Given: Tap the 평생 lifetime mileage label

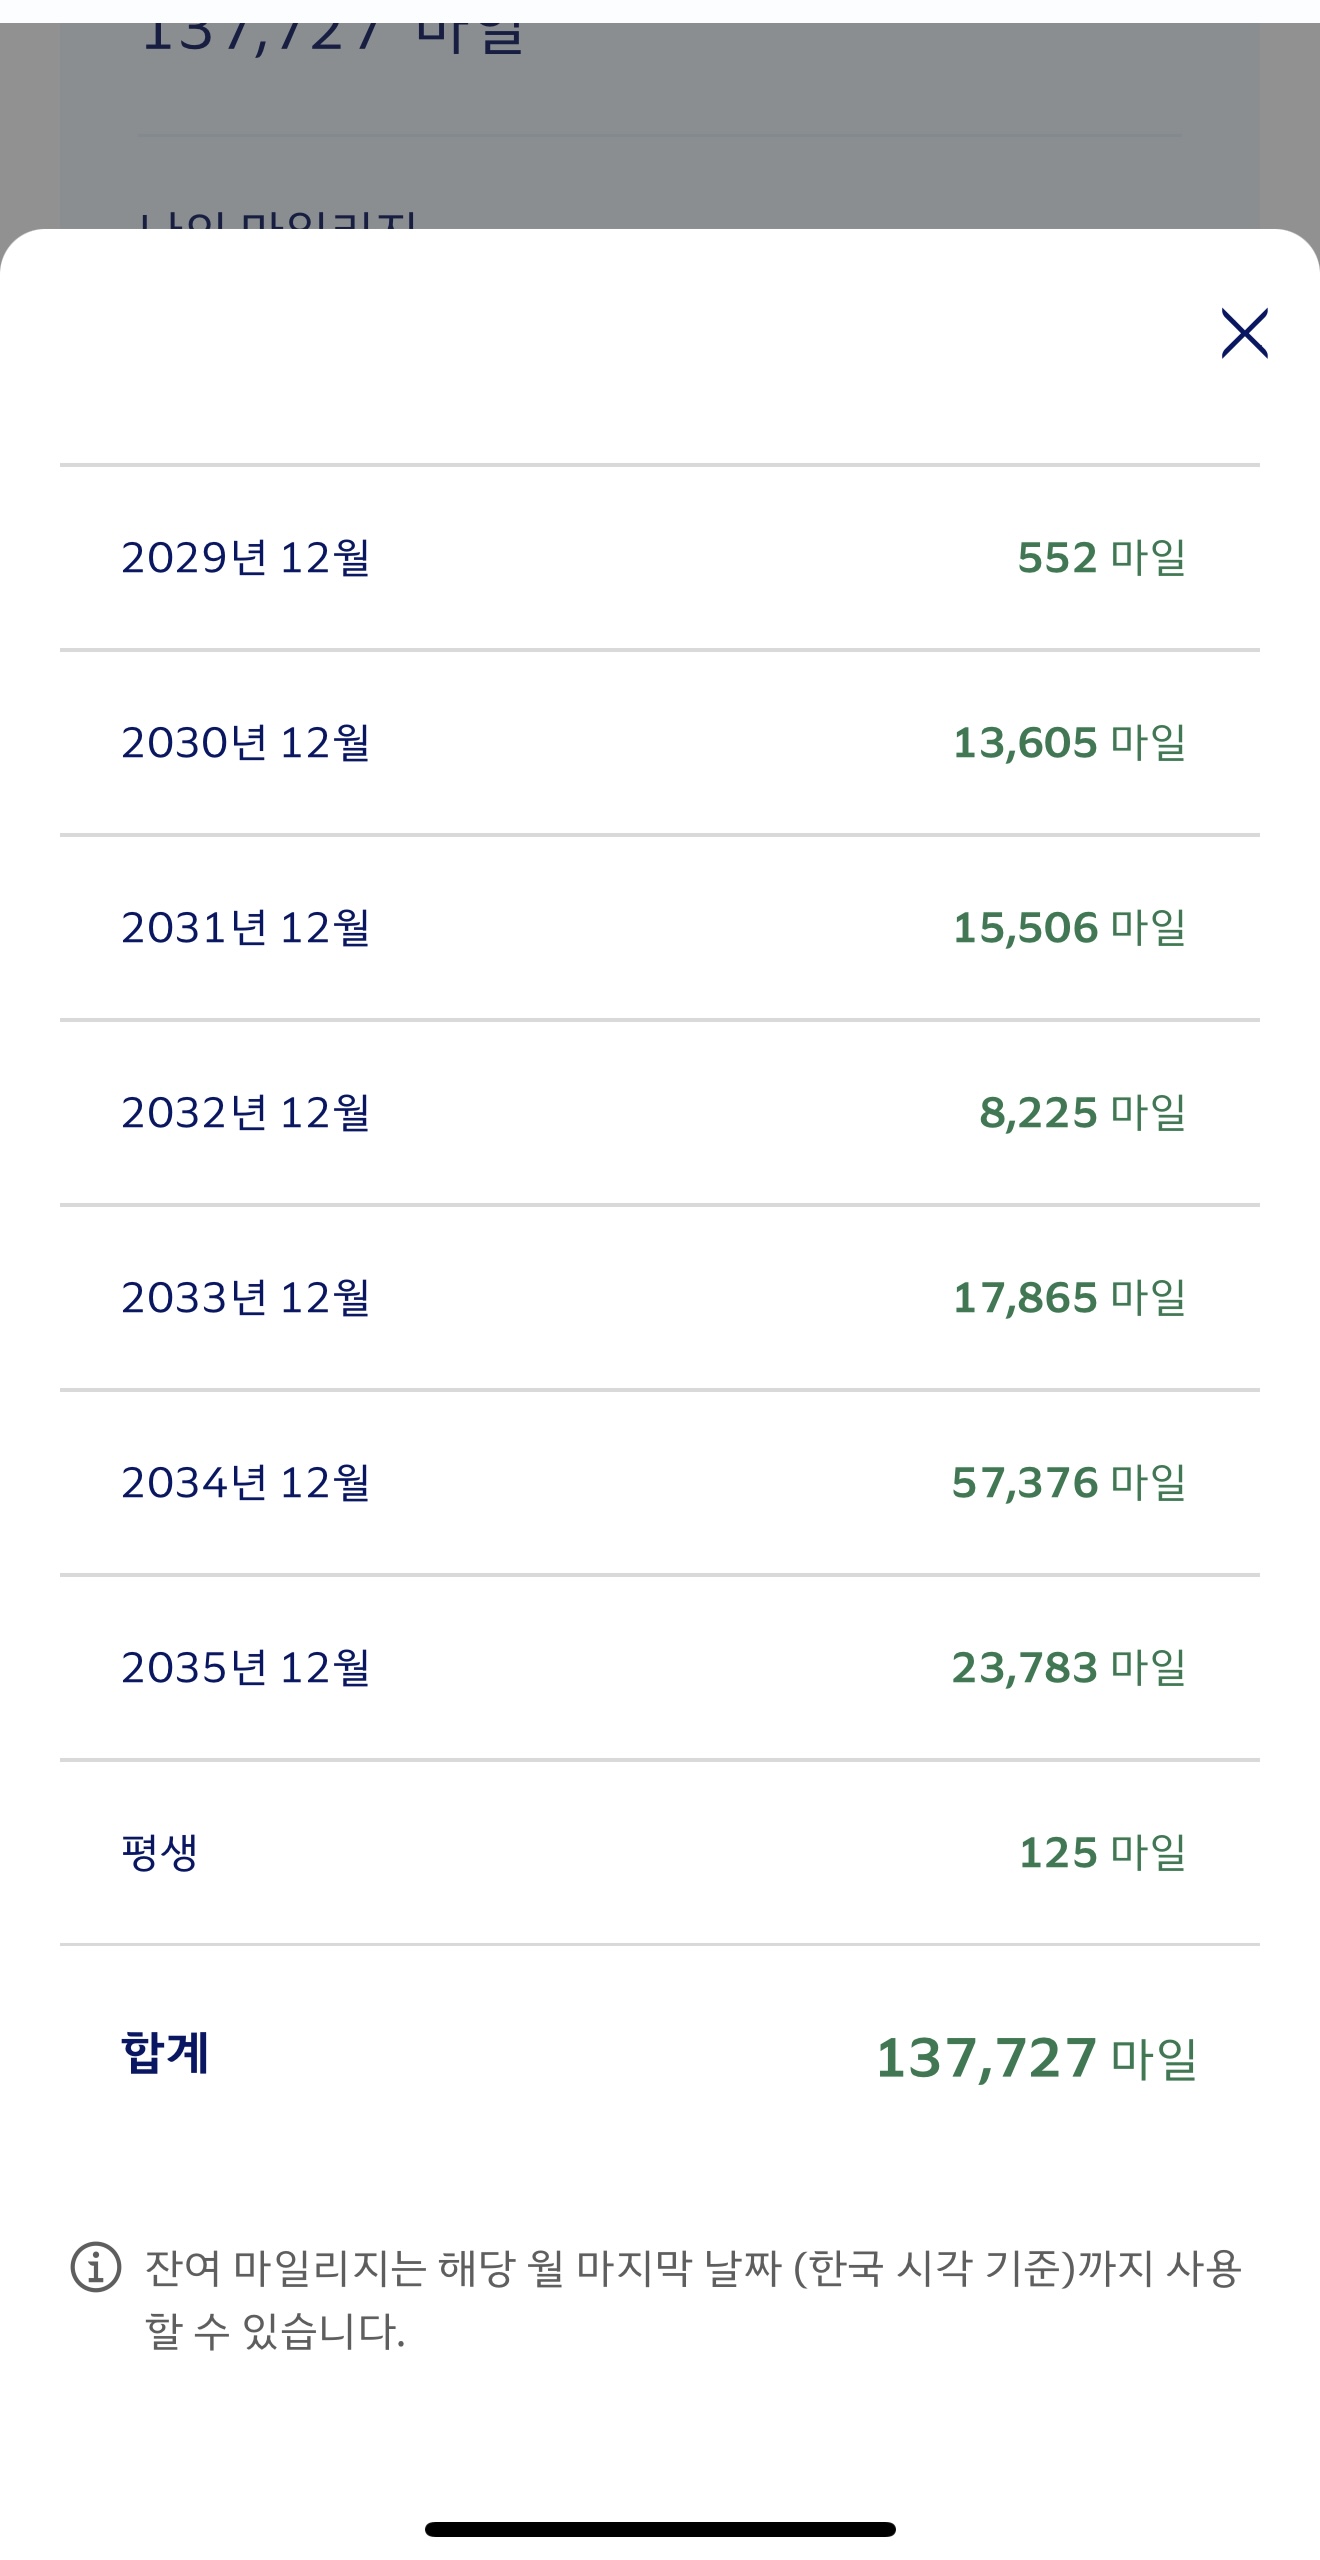Looking at the screenshot, I should pos(160,1853).
